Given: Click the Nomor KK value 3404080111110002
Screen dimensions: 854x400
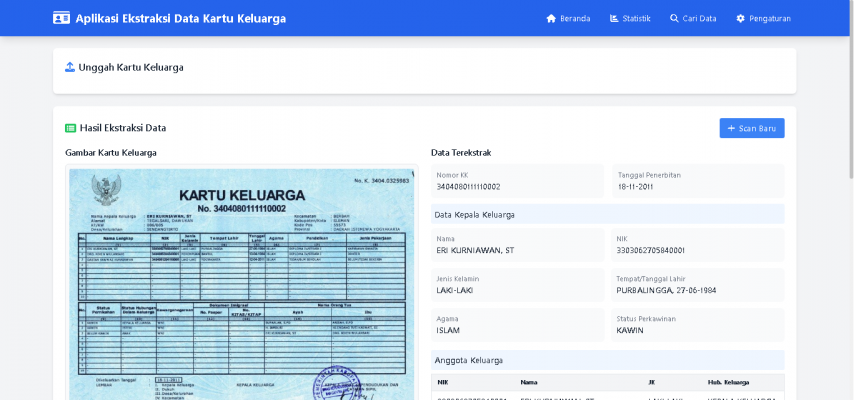Looking at the screenshot, I should point(468,187).
